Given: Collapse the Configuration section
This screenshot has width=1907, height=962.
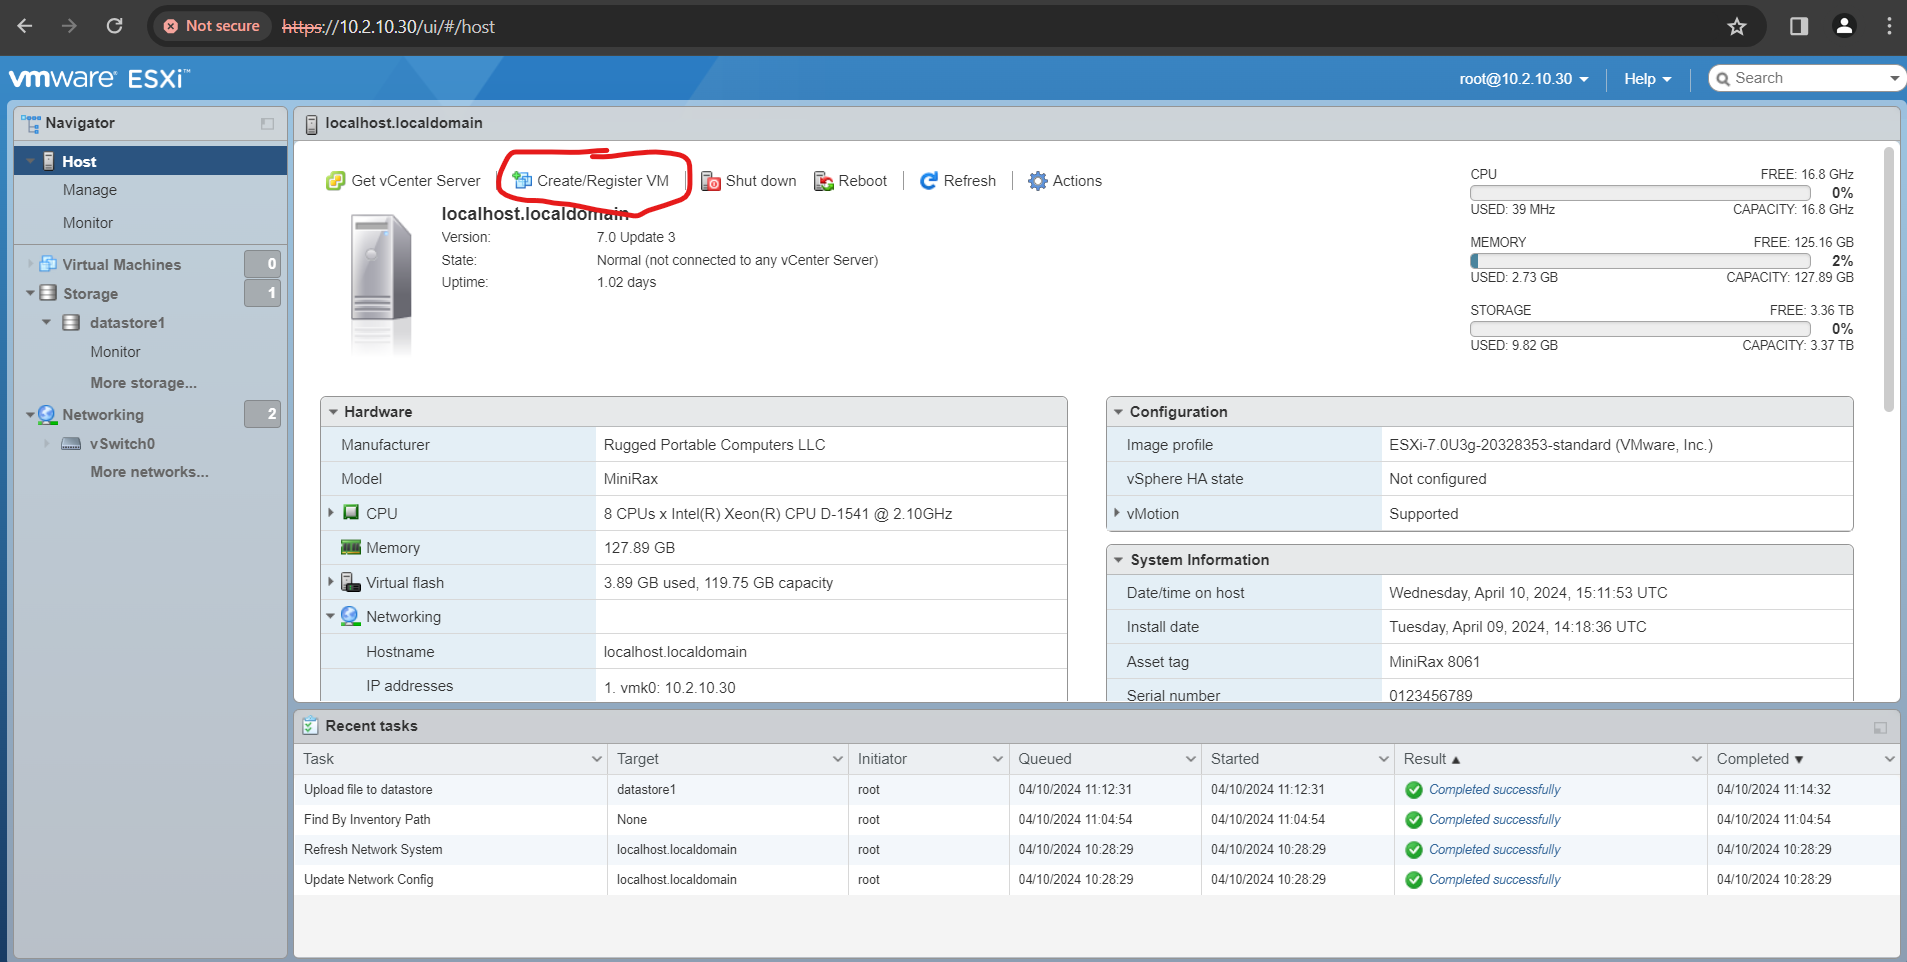Looking at the screenshot, I should click(1118, 412).
